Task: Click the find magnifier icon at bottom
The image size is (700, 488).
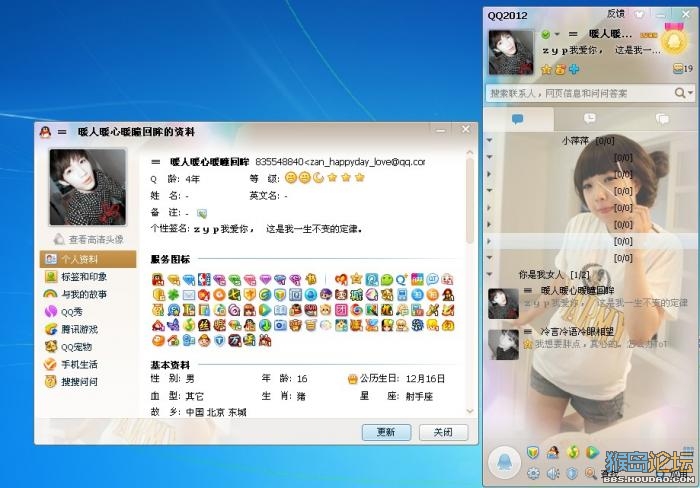Action: [591, 473]
